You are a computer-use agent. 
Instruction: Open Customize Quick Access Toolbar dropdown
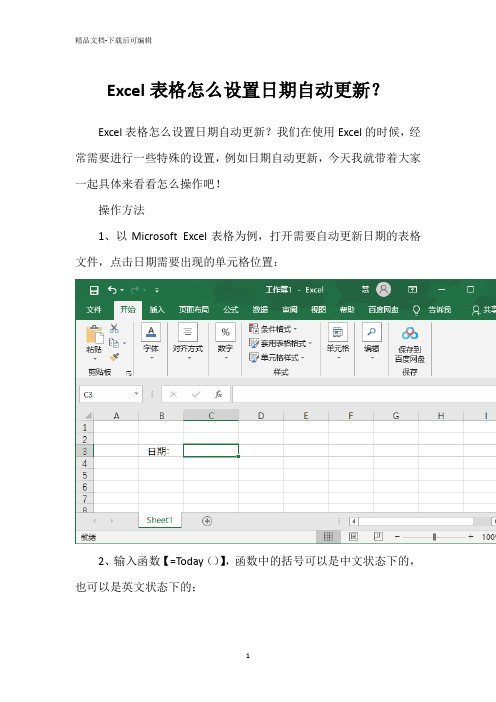[x=157, y=290]
